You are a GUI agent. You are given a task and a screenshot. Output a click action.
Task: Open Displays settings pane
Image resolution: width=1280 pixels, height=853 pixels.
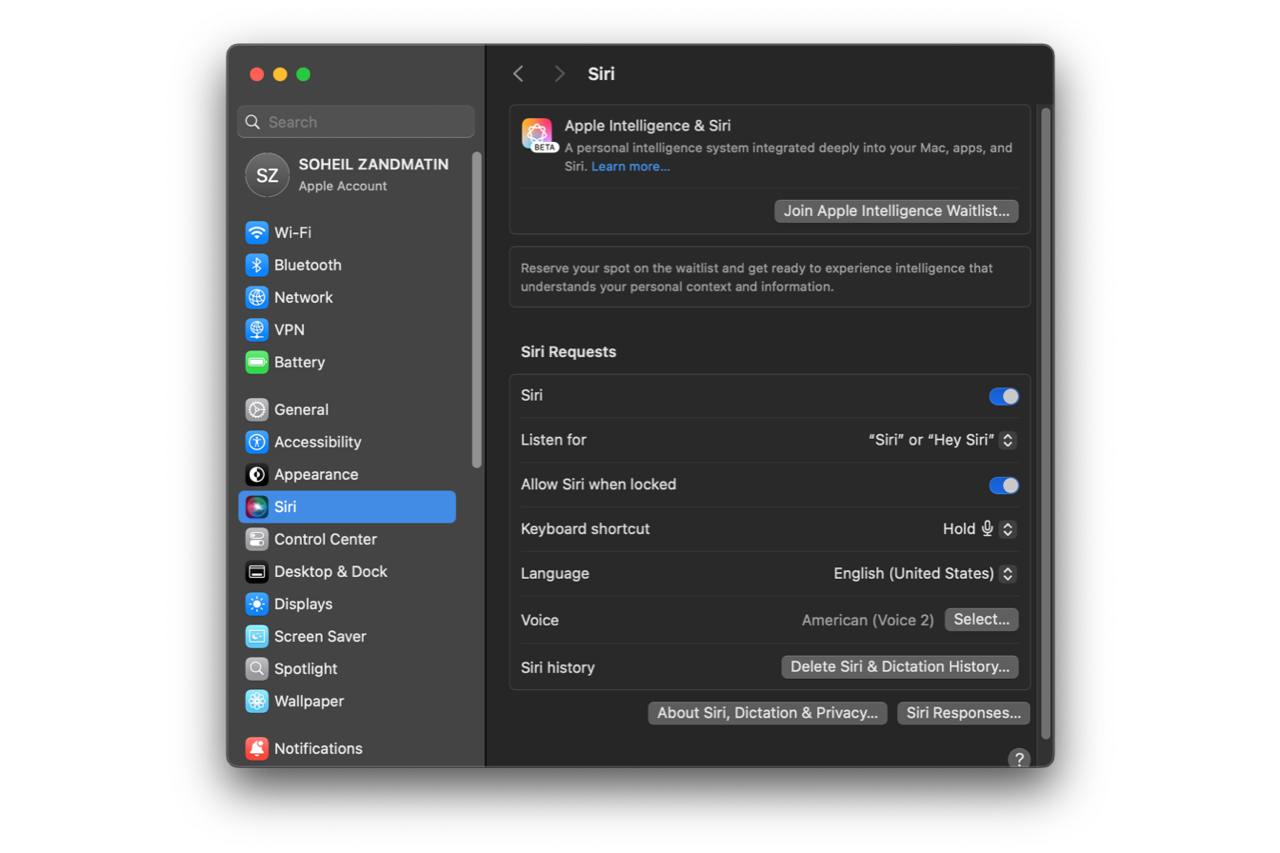pyautogui.click(x=347, y=604)
